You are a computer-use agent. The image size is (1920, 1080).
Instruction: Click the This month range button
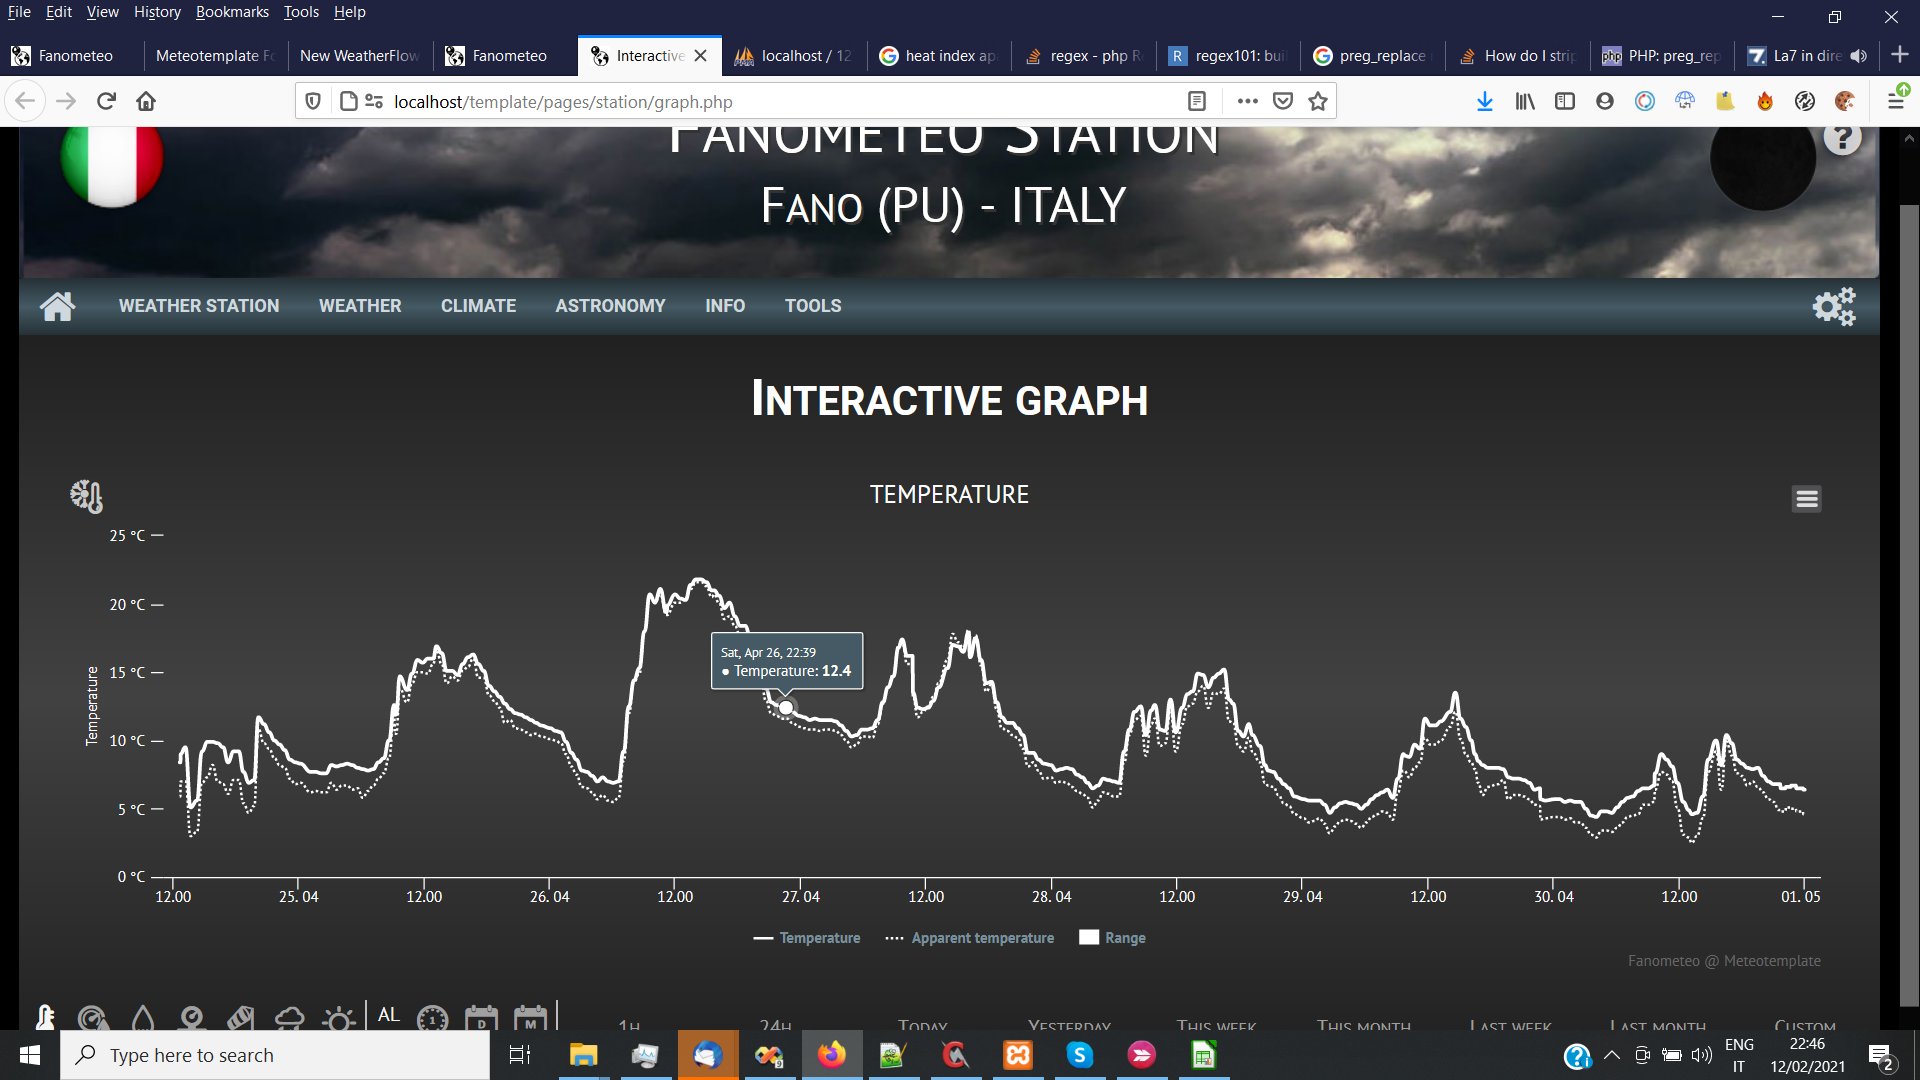[1364, 1026]
